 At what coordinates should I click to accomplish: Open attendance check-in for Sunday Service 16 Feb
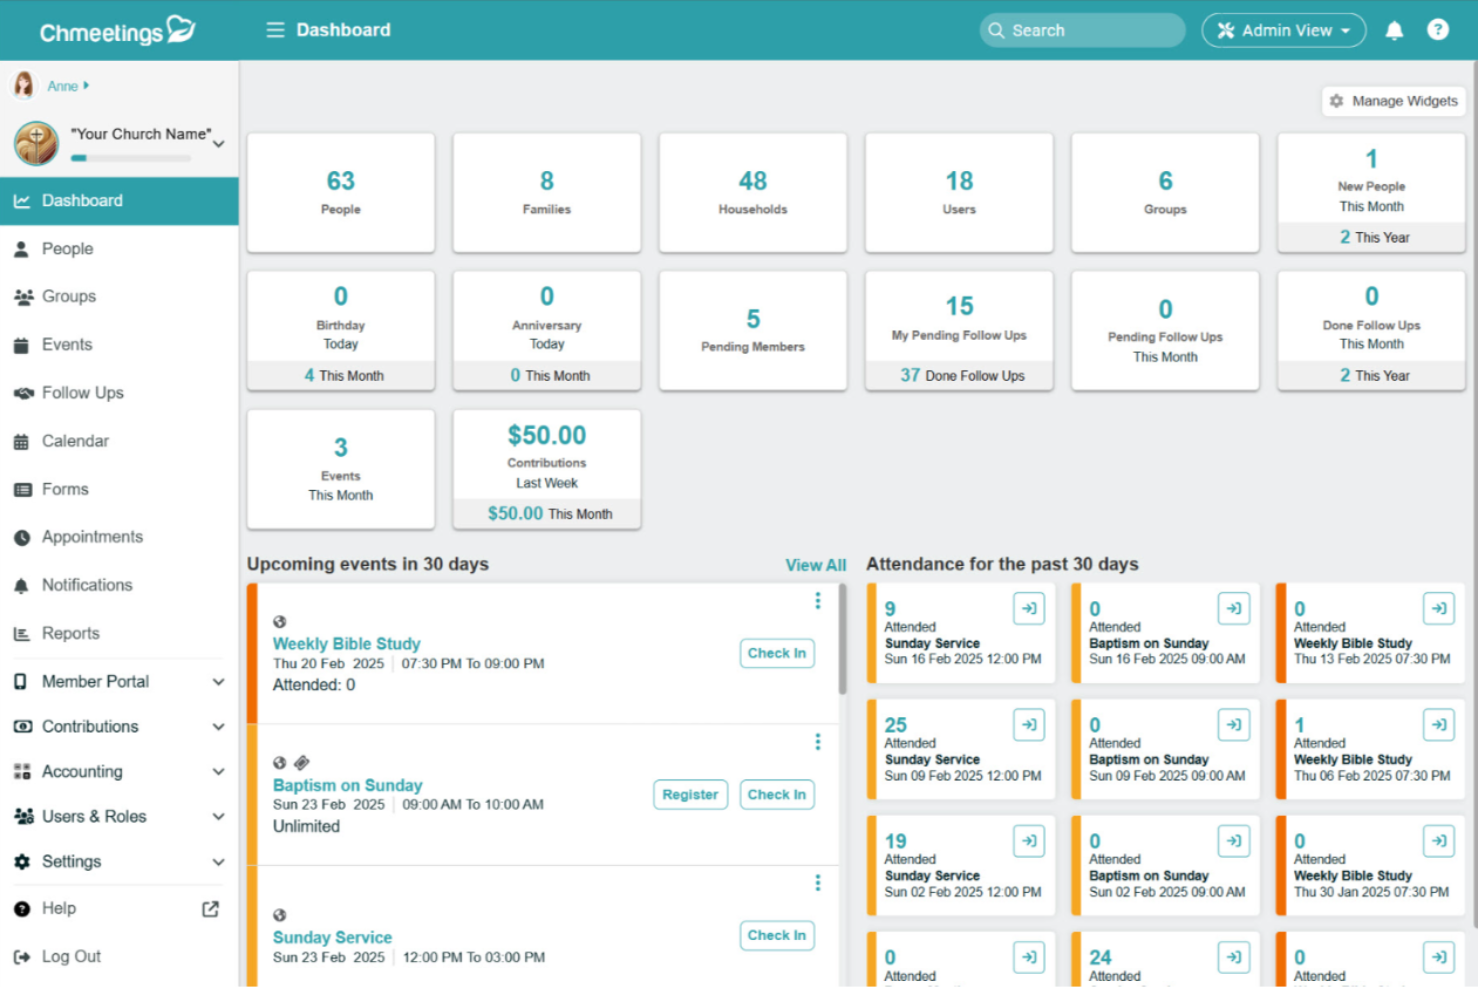(x=1029, y=608)
